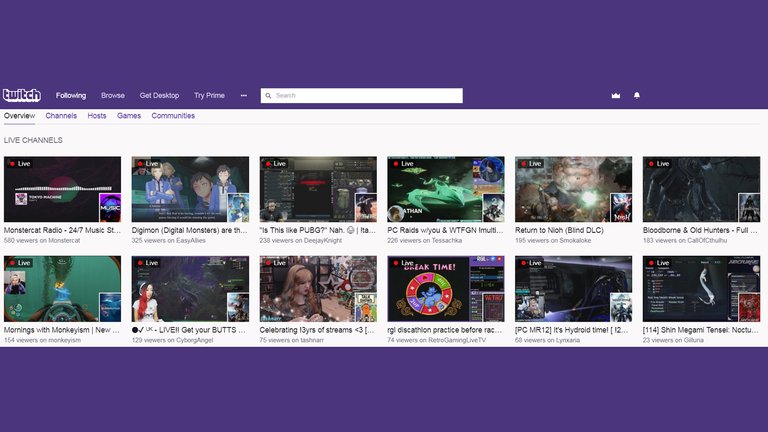This screenshot has height=432, width=768.
Task: Switch to the Communities tab
Action: tap(173, 116)
